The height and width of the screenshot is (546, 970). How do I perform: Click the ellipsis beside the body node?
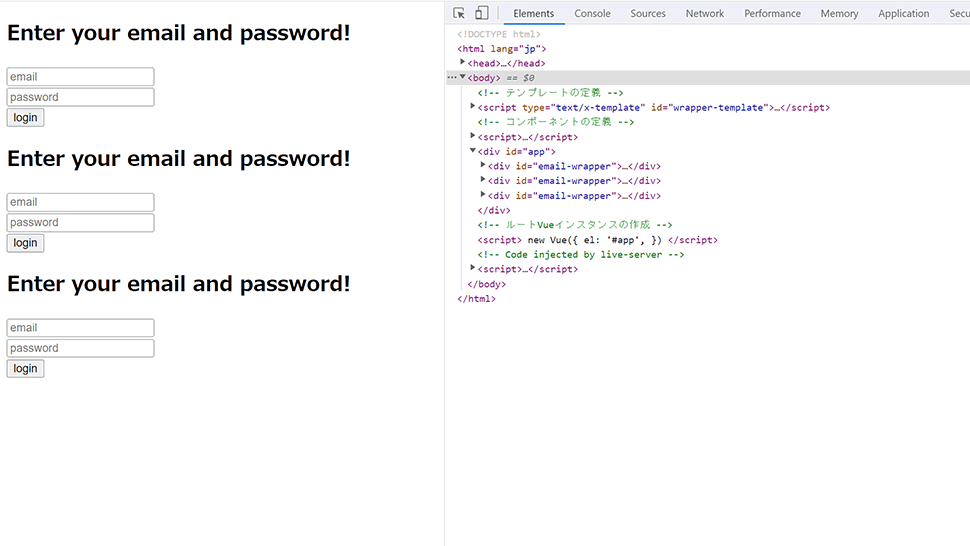452,77
